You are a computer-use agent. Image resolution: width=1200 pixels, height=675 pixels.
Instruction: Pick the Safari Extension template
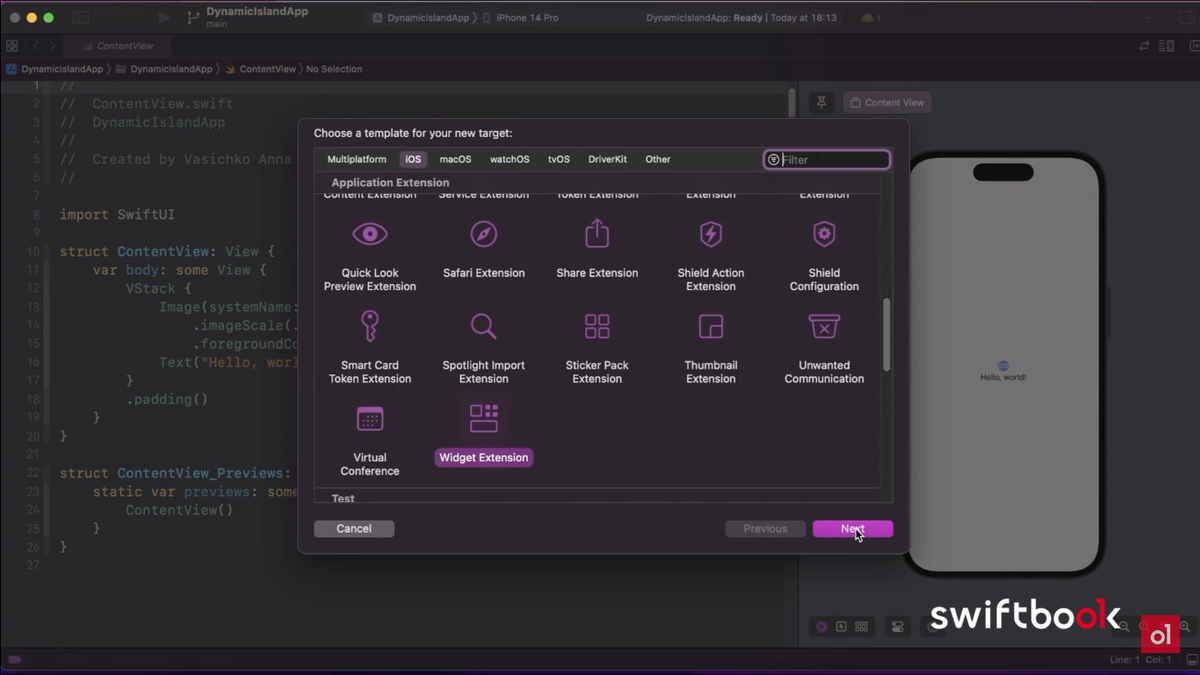pyautogui.click(x=484, y=249)
